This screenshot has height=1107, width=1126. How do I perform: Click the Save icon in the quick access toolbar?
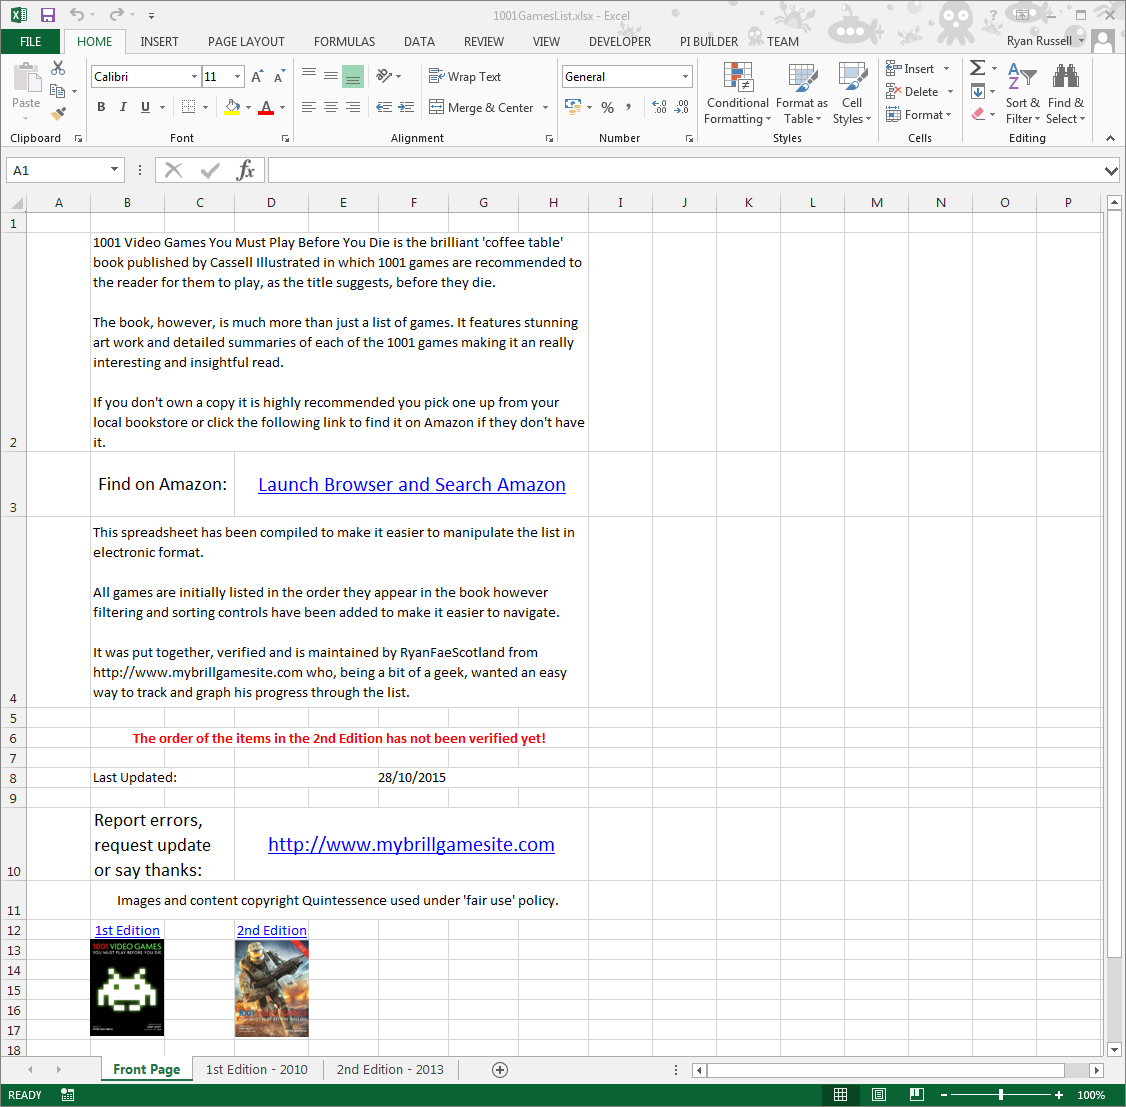point(47,15)
